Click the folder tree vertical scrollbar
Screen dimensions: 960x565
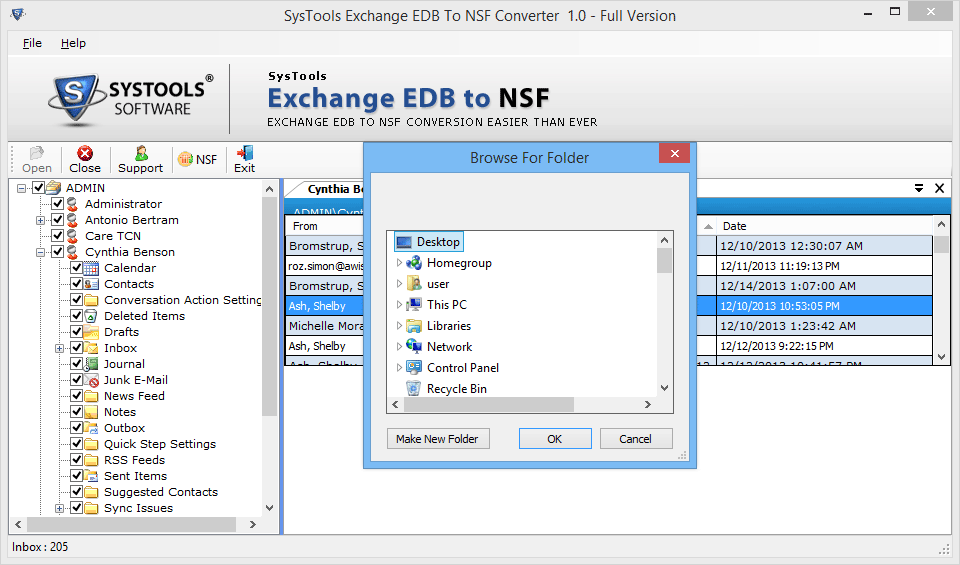click(x=269, y=306)
